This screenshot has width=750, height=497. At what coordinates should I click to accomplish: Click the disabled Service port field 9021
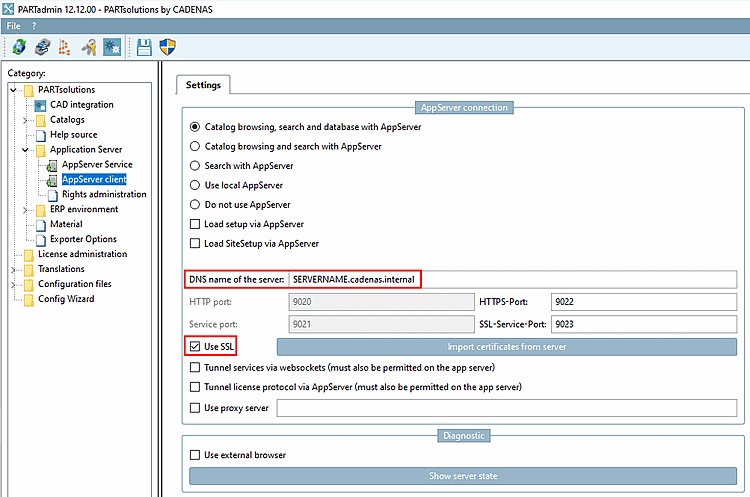[x=381, y=324]
